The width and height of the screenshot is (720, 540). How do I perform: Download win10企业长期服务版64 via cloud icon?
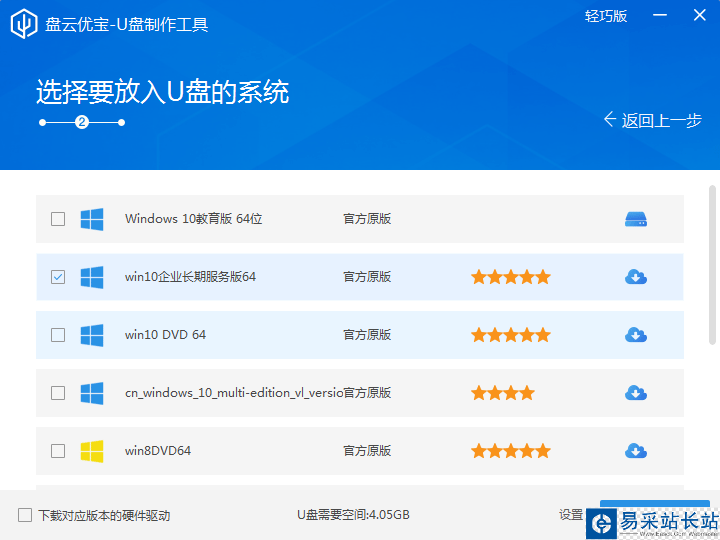pos(636,277)
